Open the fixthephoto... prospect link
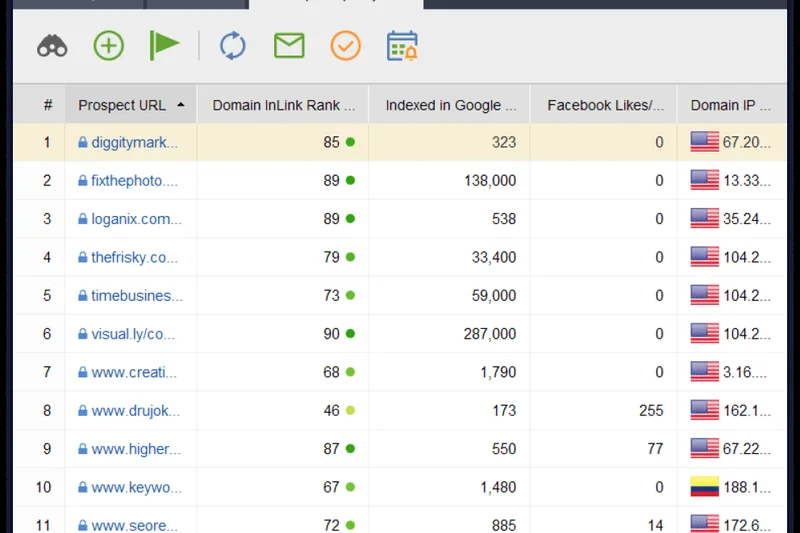Viewport: 800px width, 533px height. (135, 181)
